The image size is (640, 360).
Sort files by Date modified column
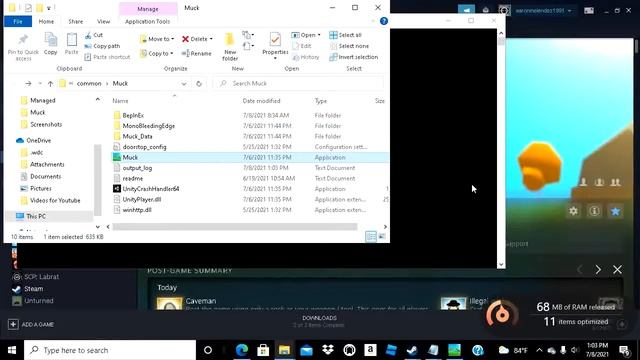pyautogui.click(x=261, y=101)
